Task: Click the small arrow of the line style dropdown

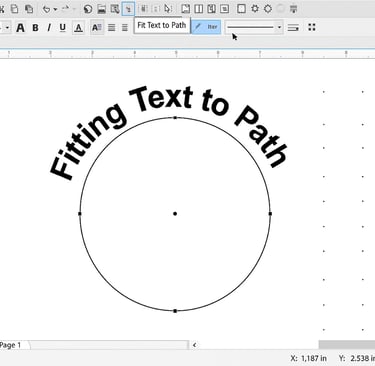Action: coord(279,27)
